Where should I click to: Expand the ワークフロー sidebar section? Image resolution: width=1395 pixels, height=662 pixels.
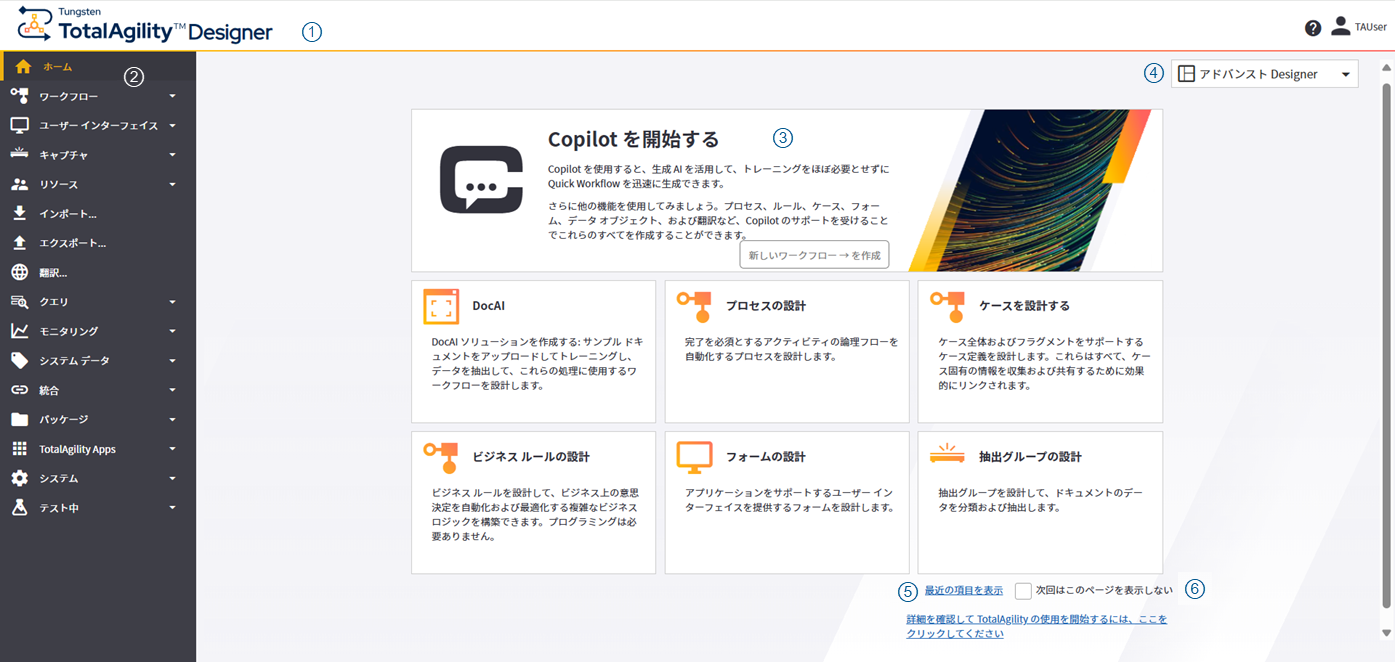[172, 96]
